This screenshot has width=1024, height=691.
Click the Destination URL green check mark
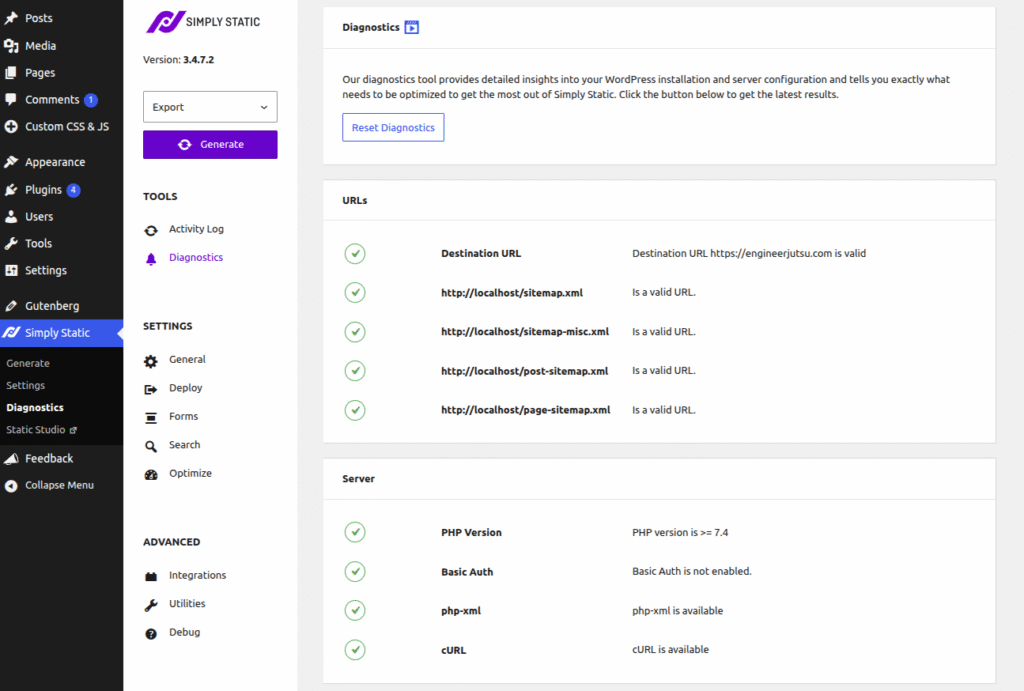point(355,254)
